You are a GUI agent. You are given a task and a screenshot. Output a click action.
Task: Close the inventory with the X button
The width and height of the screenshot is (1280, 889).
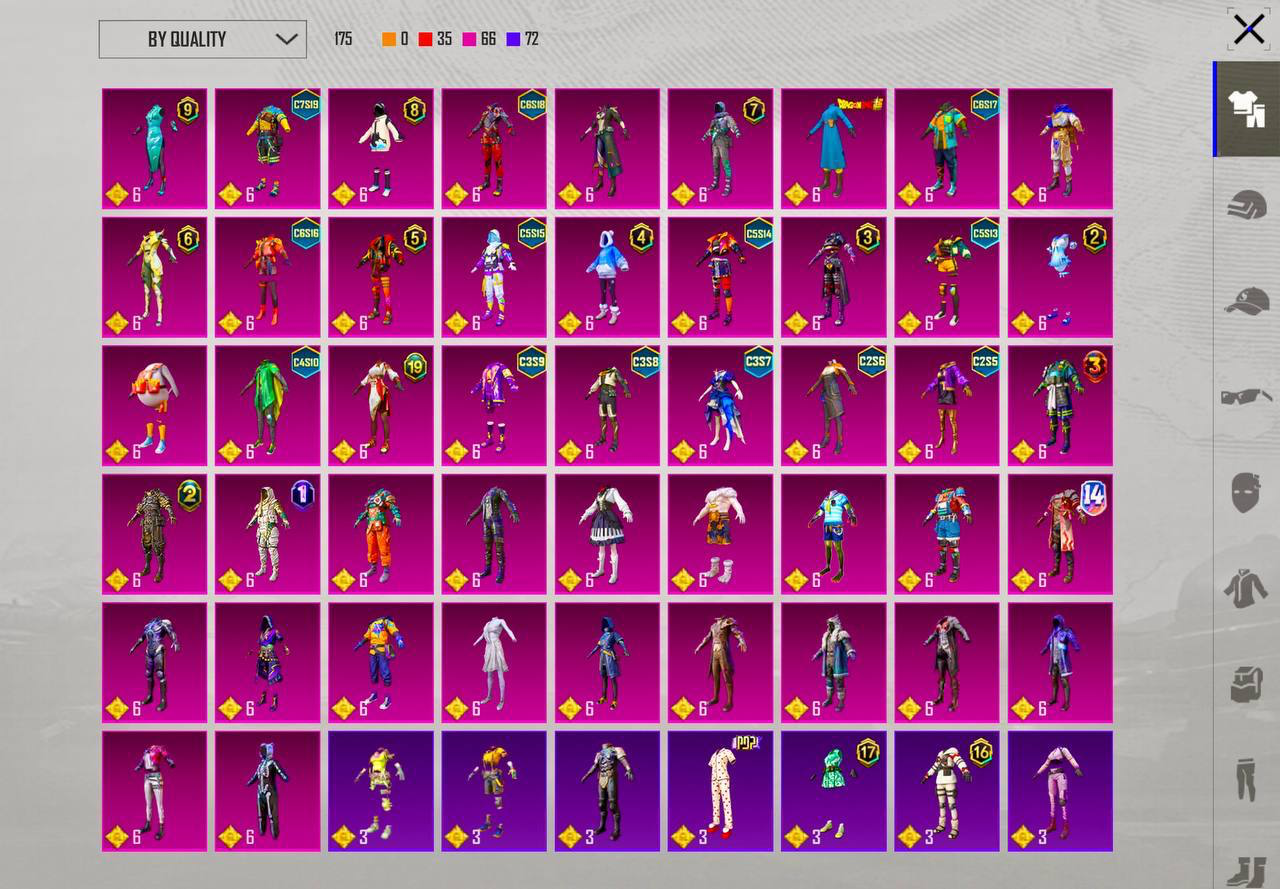pos(1249,30)
